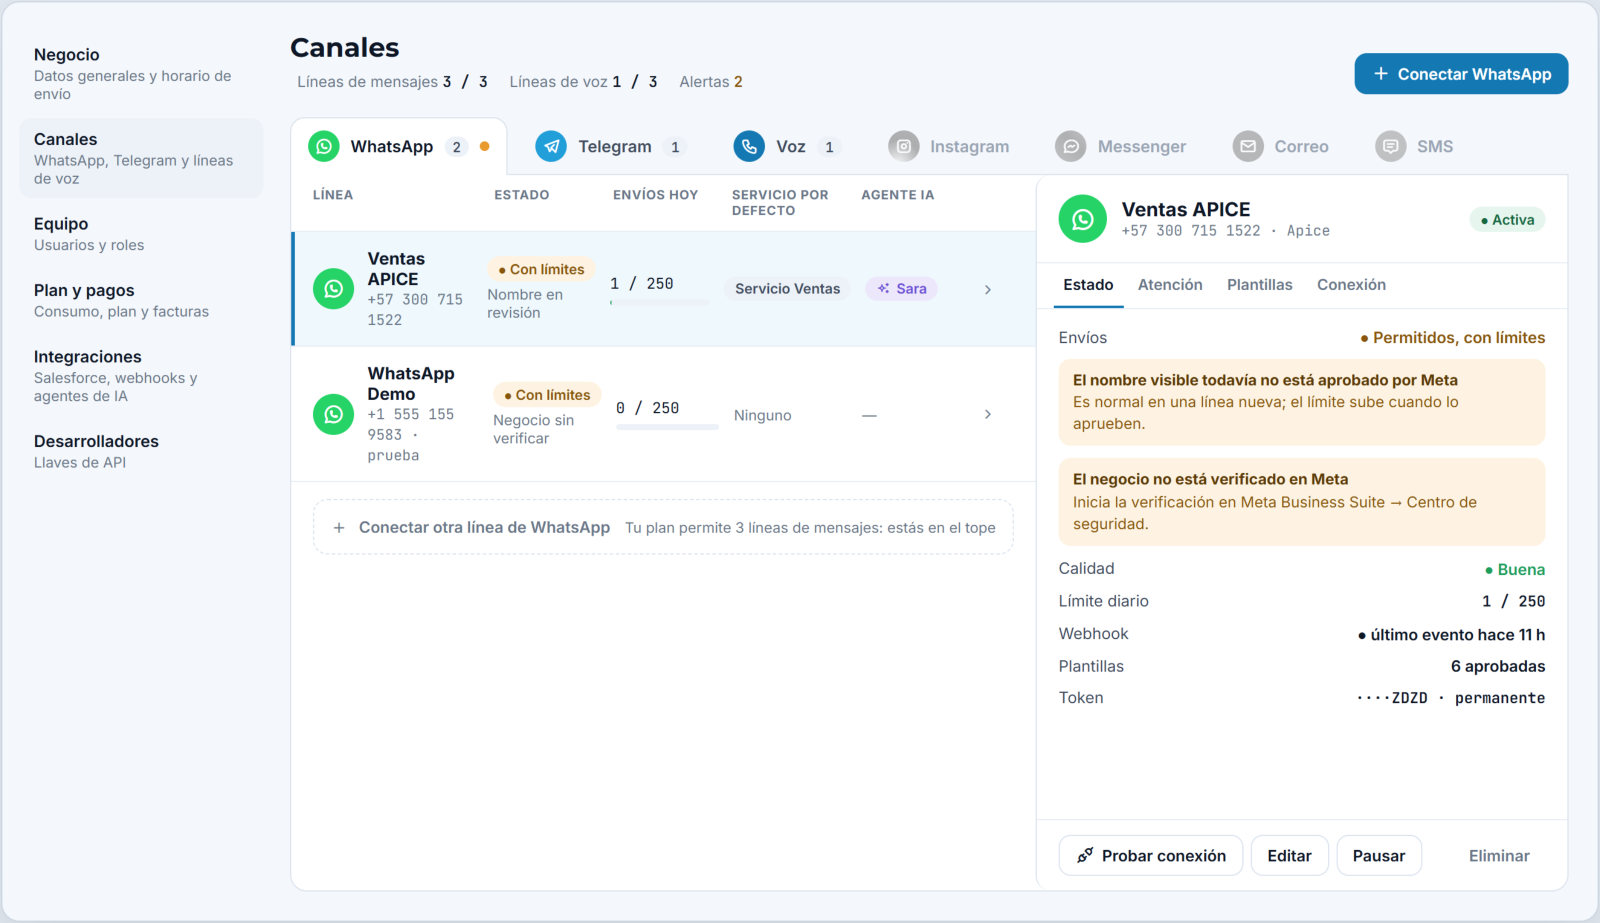Click the Con límites badge in Ventas APICE row
This screenshot has height=923, width=1600.
tap(541, 269)
